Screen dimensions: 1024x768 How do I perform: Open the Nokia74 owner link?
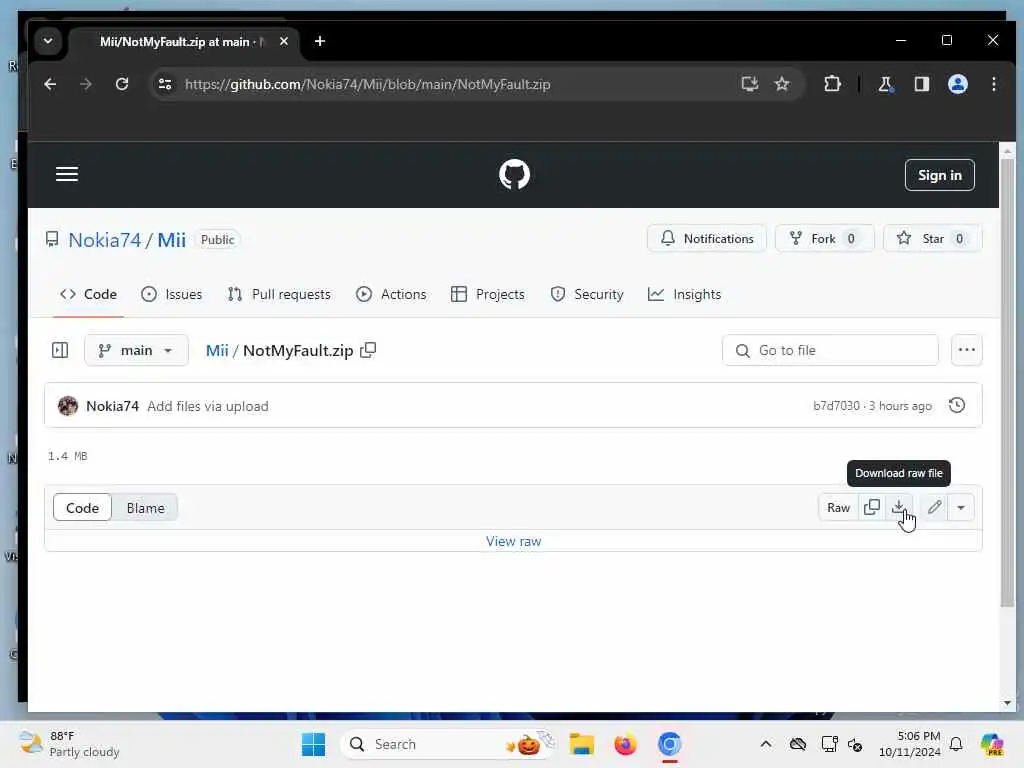point(104,240)
